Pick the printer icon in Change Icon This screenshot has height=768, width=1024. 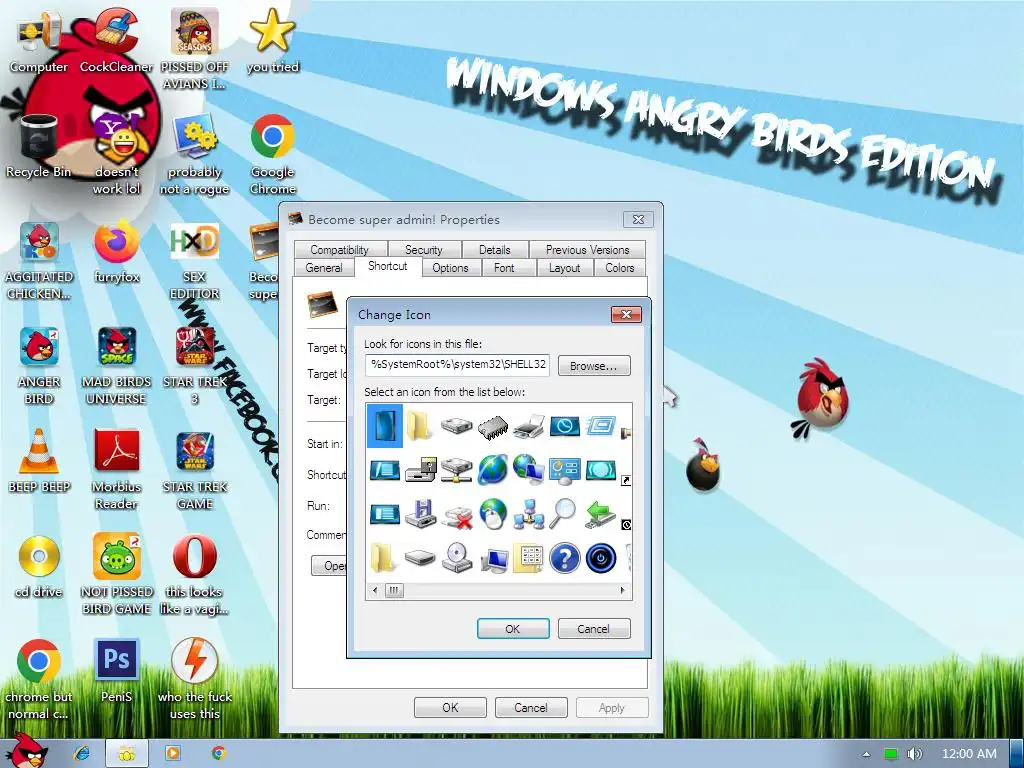click(529, 426)
